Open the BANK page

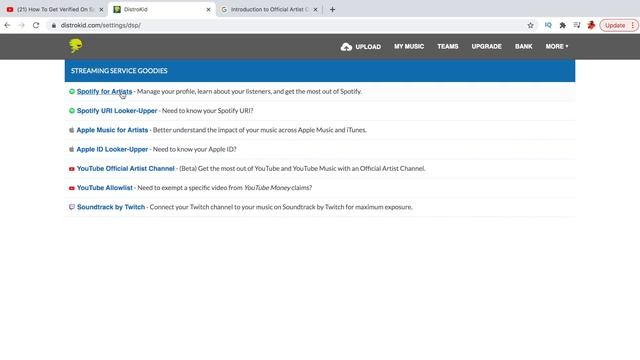point(524,47)
